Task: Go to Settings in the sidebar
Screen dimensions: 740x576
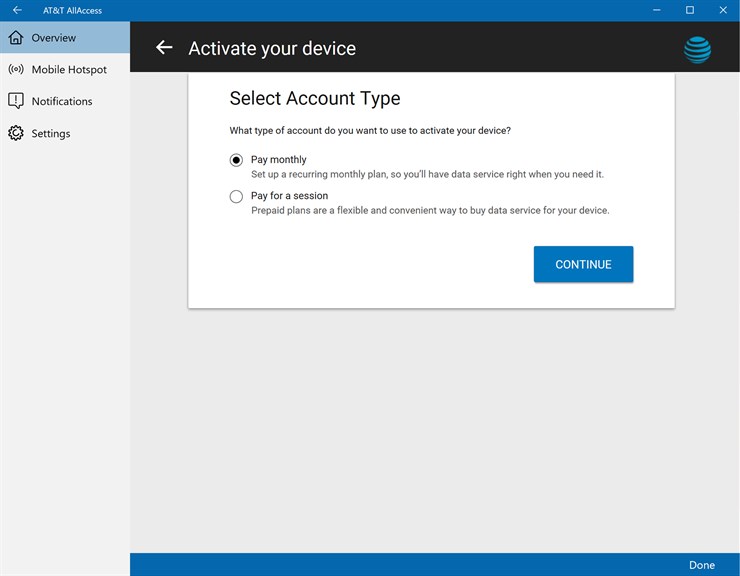Action: click(65, 133)
